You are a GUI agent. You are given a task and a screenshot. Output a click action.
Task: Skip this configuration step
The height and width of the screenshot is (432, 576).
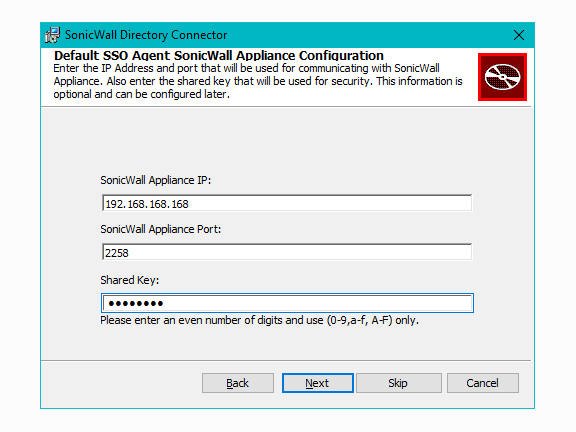399,383
